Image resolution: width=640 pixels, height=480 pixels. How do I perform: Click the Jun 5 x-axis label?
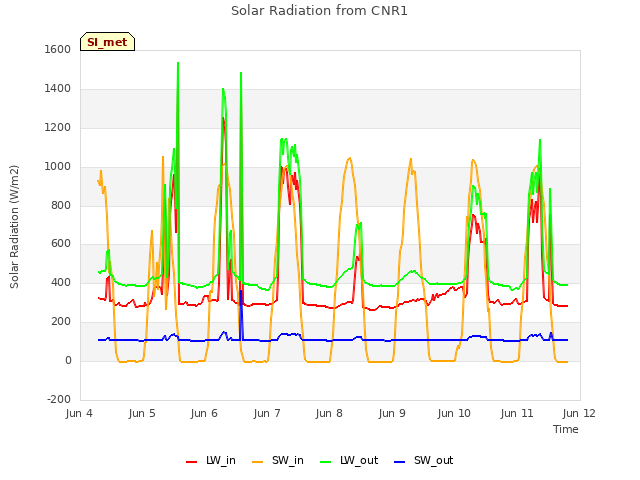142,413
